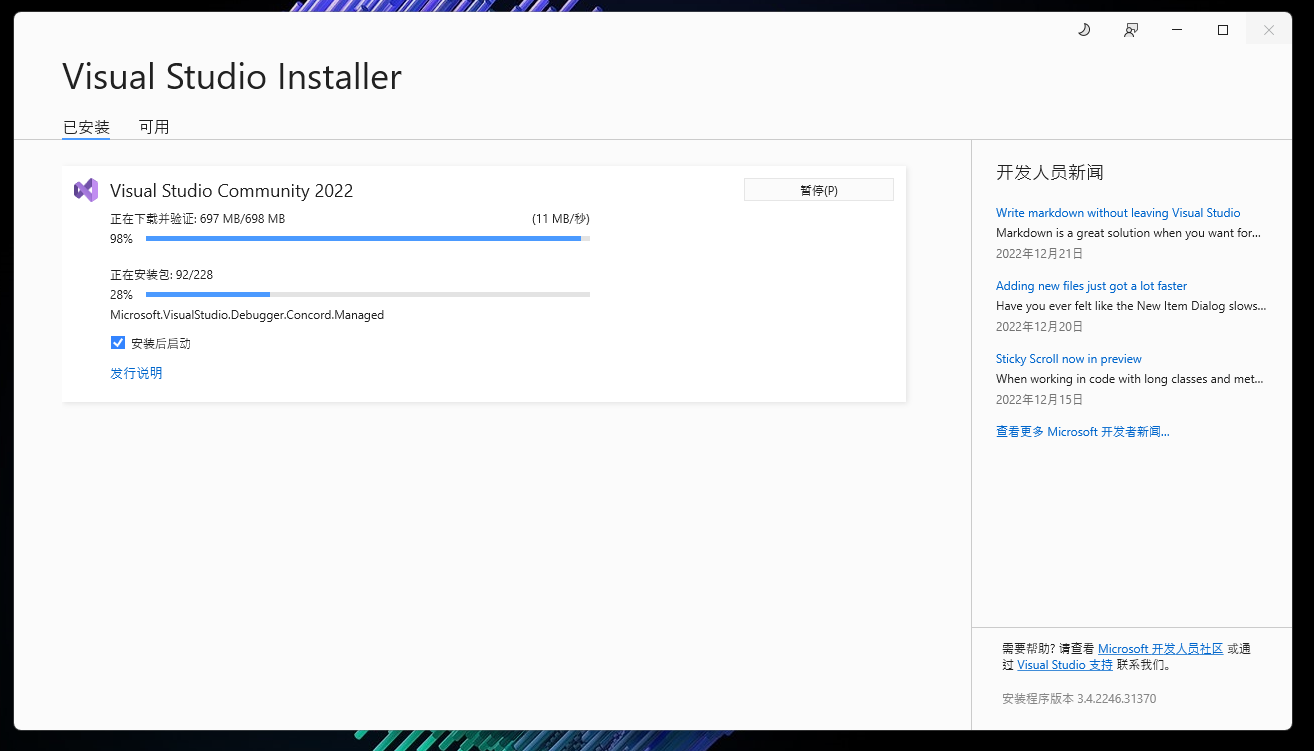The width and height of the screenshot is (1314, 751).
Task: Click the download speed (11 MB/秒) text
Action: [561, 219]
